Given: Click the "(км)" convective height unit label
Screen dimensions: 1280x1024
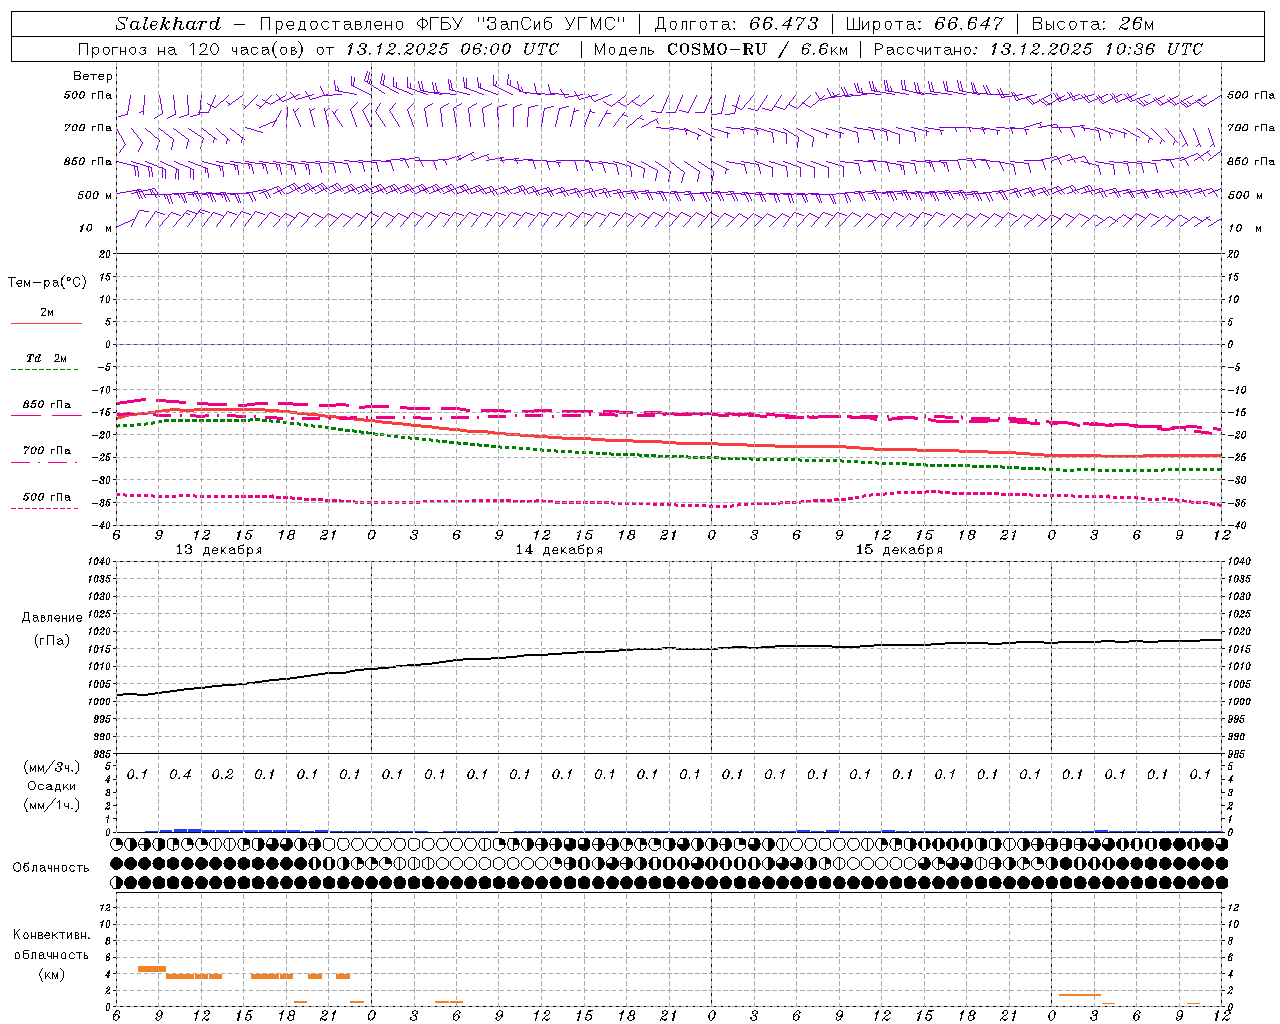Looking at the screenshot, I should pos(52,974).
